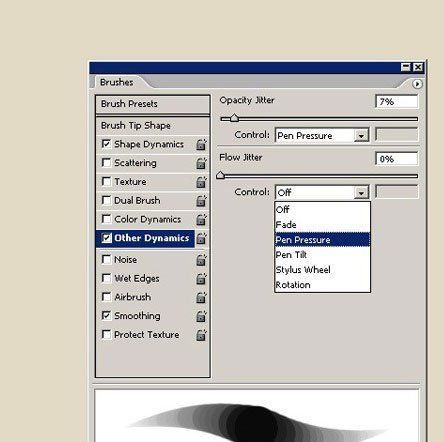Open Brush Tip Shape section
This screenshot has height=442, width=444.
[x=153, y=126]
